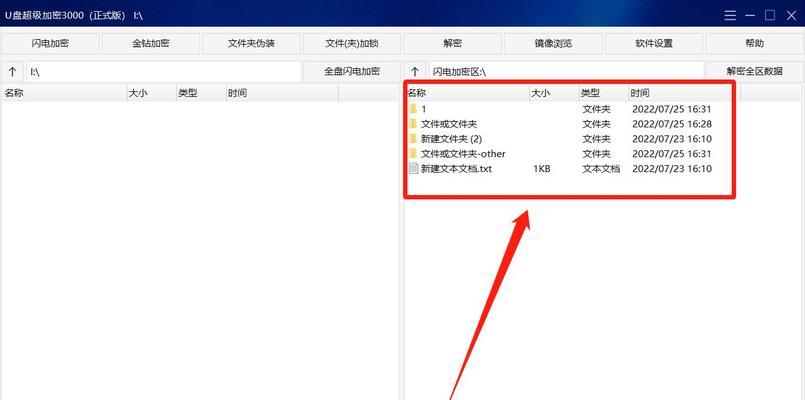805x400 pixels.
Task: Open 镜像浏览 view
Action: (x=553, y=44)
